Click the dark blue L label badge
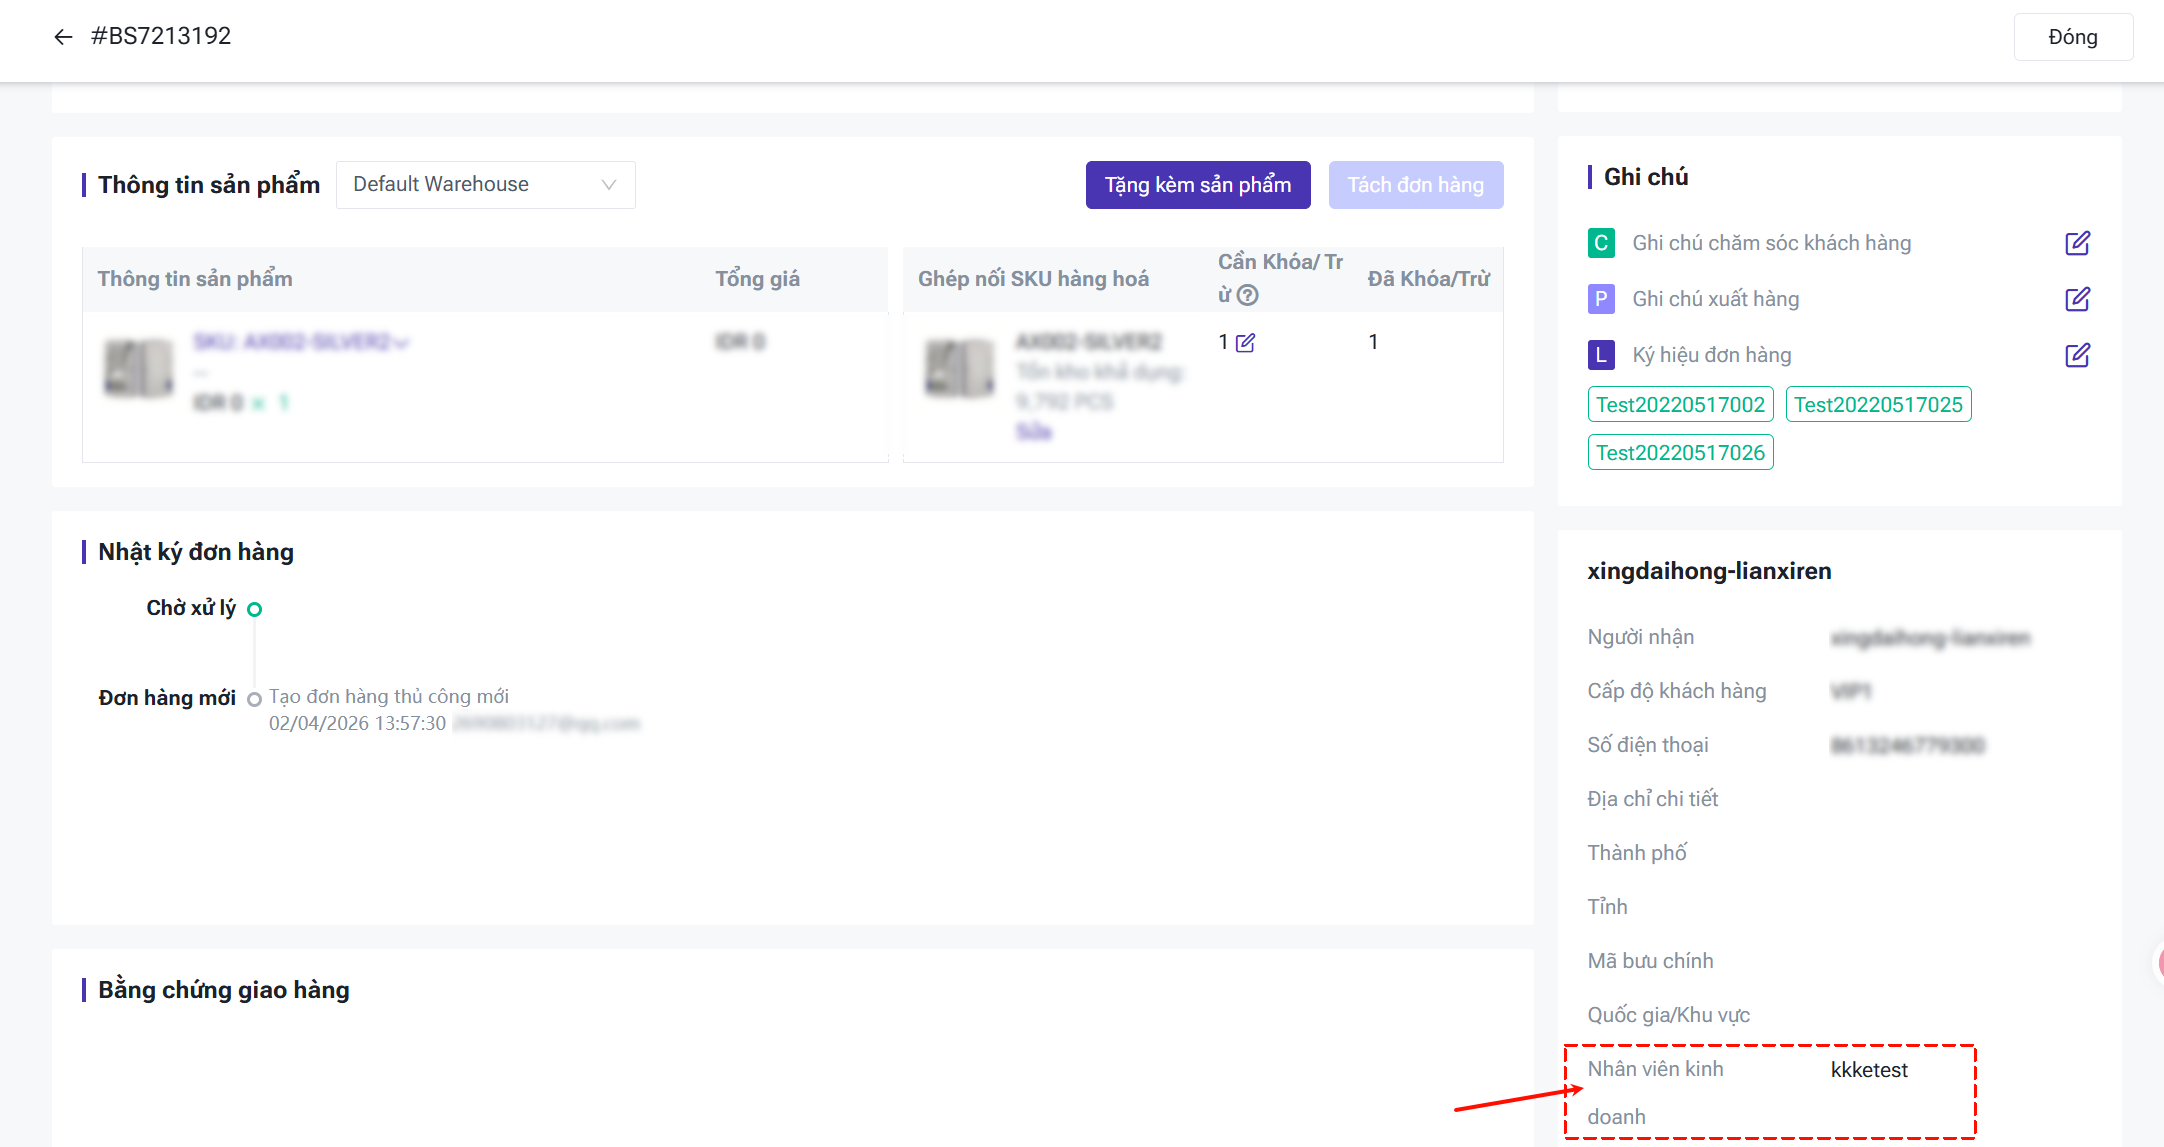The image size is (2164, 1147). (x=1601, y=355)
